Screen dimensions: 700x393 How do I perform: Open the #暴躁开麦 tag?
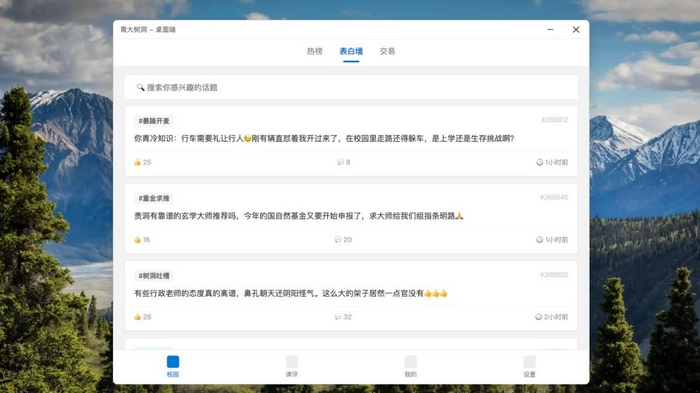[154, 121]
